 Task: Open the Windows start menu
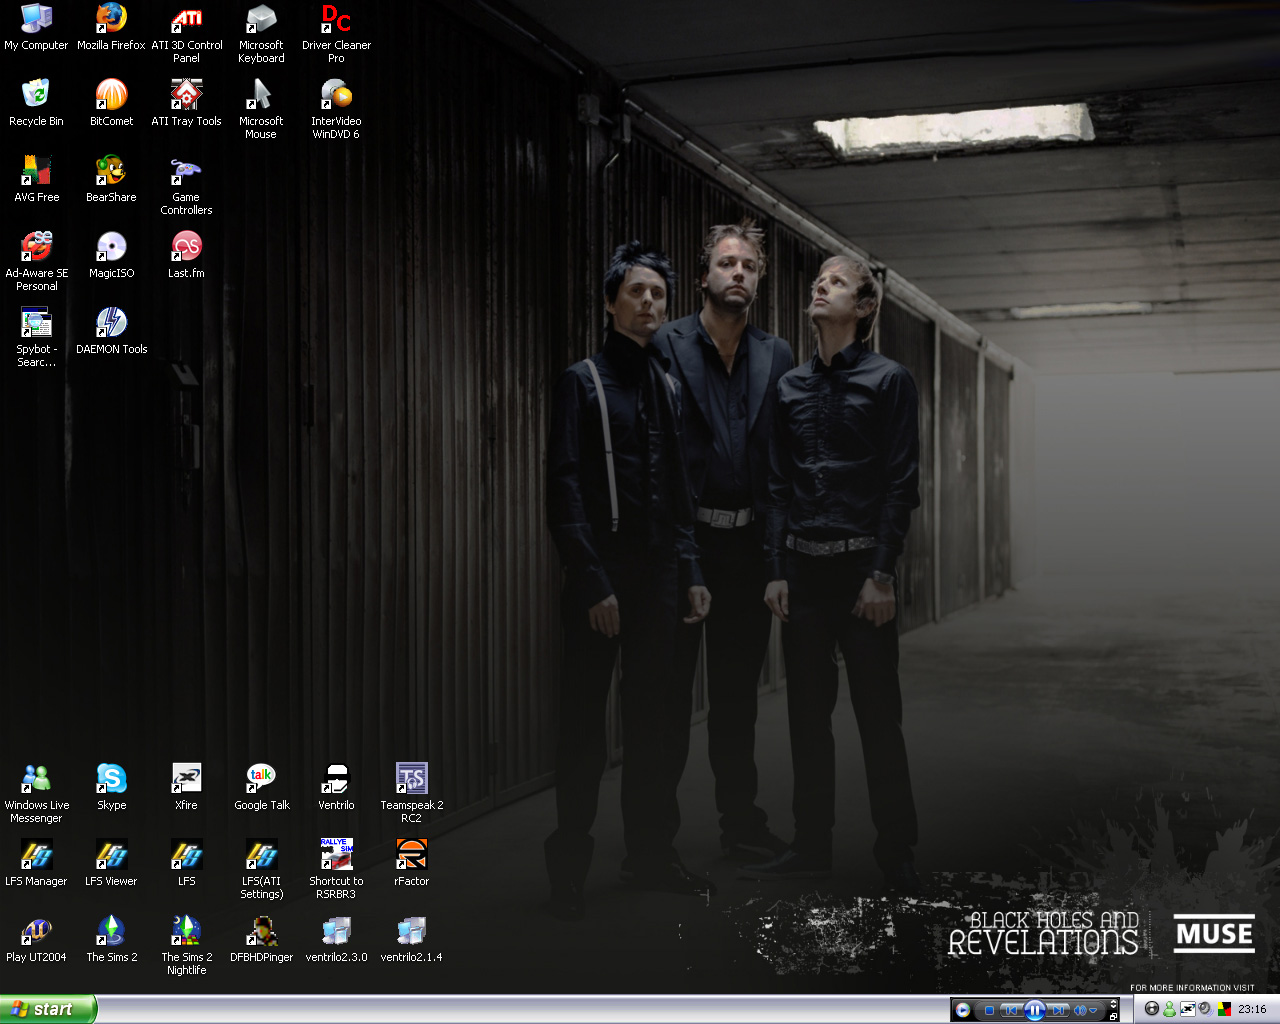pos(48,1009)
